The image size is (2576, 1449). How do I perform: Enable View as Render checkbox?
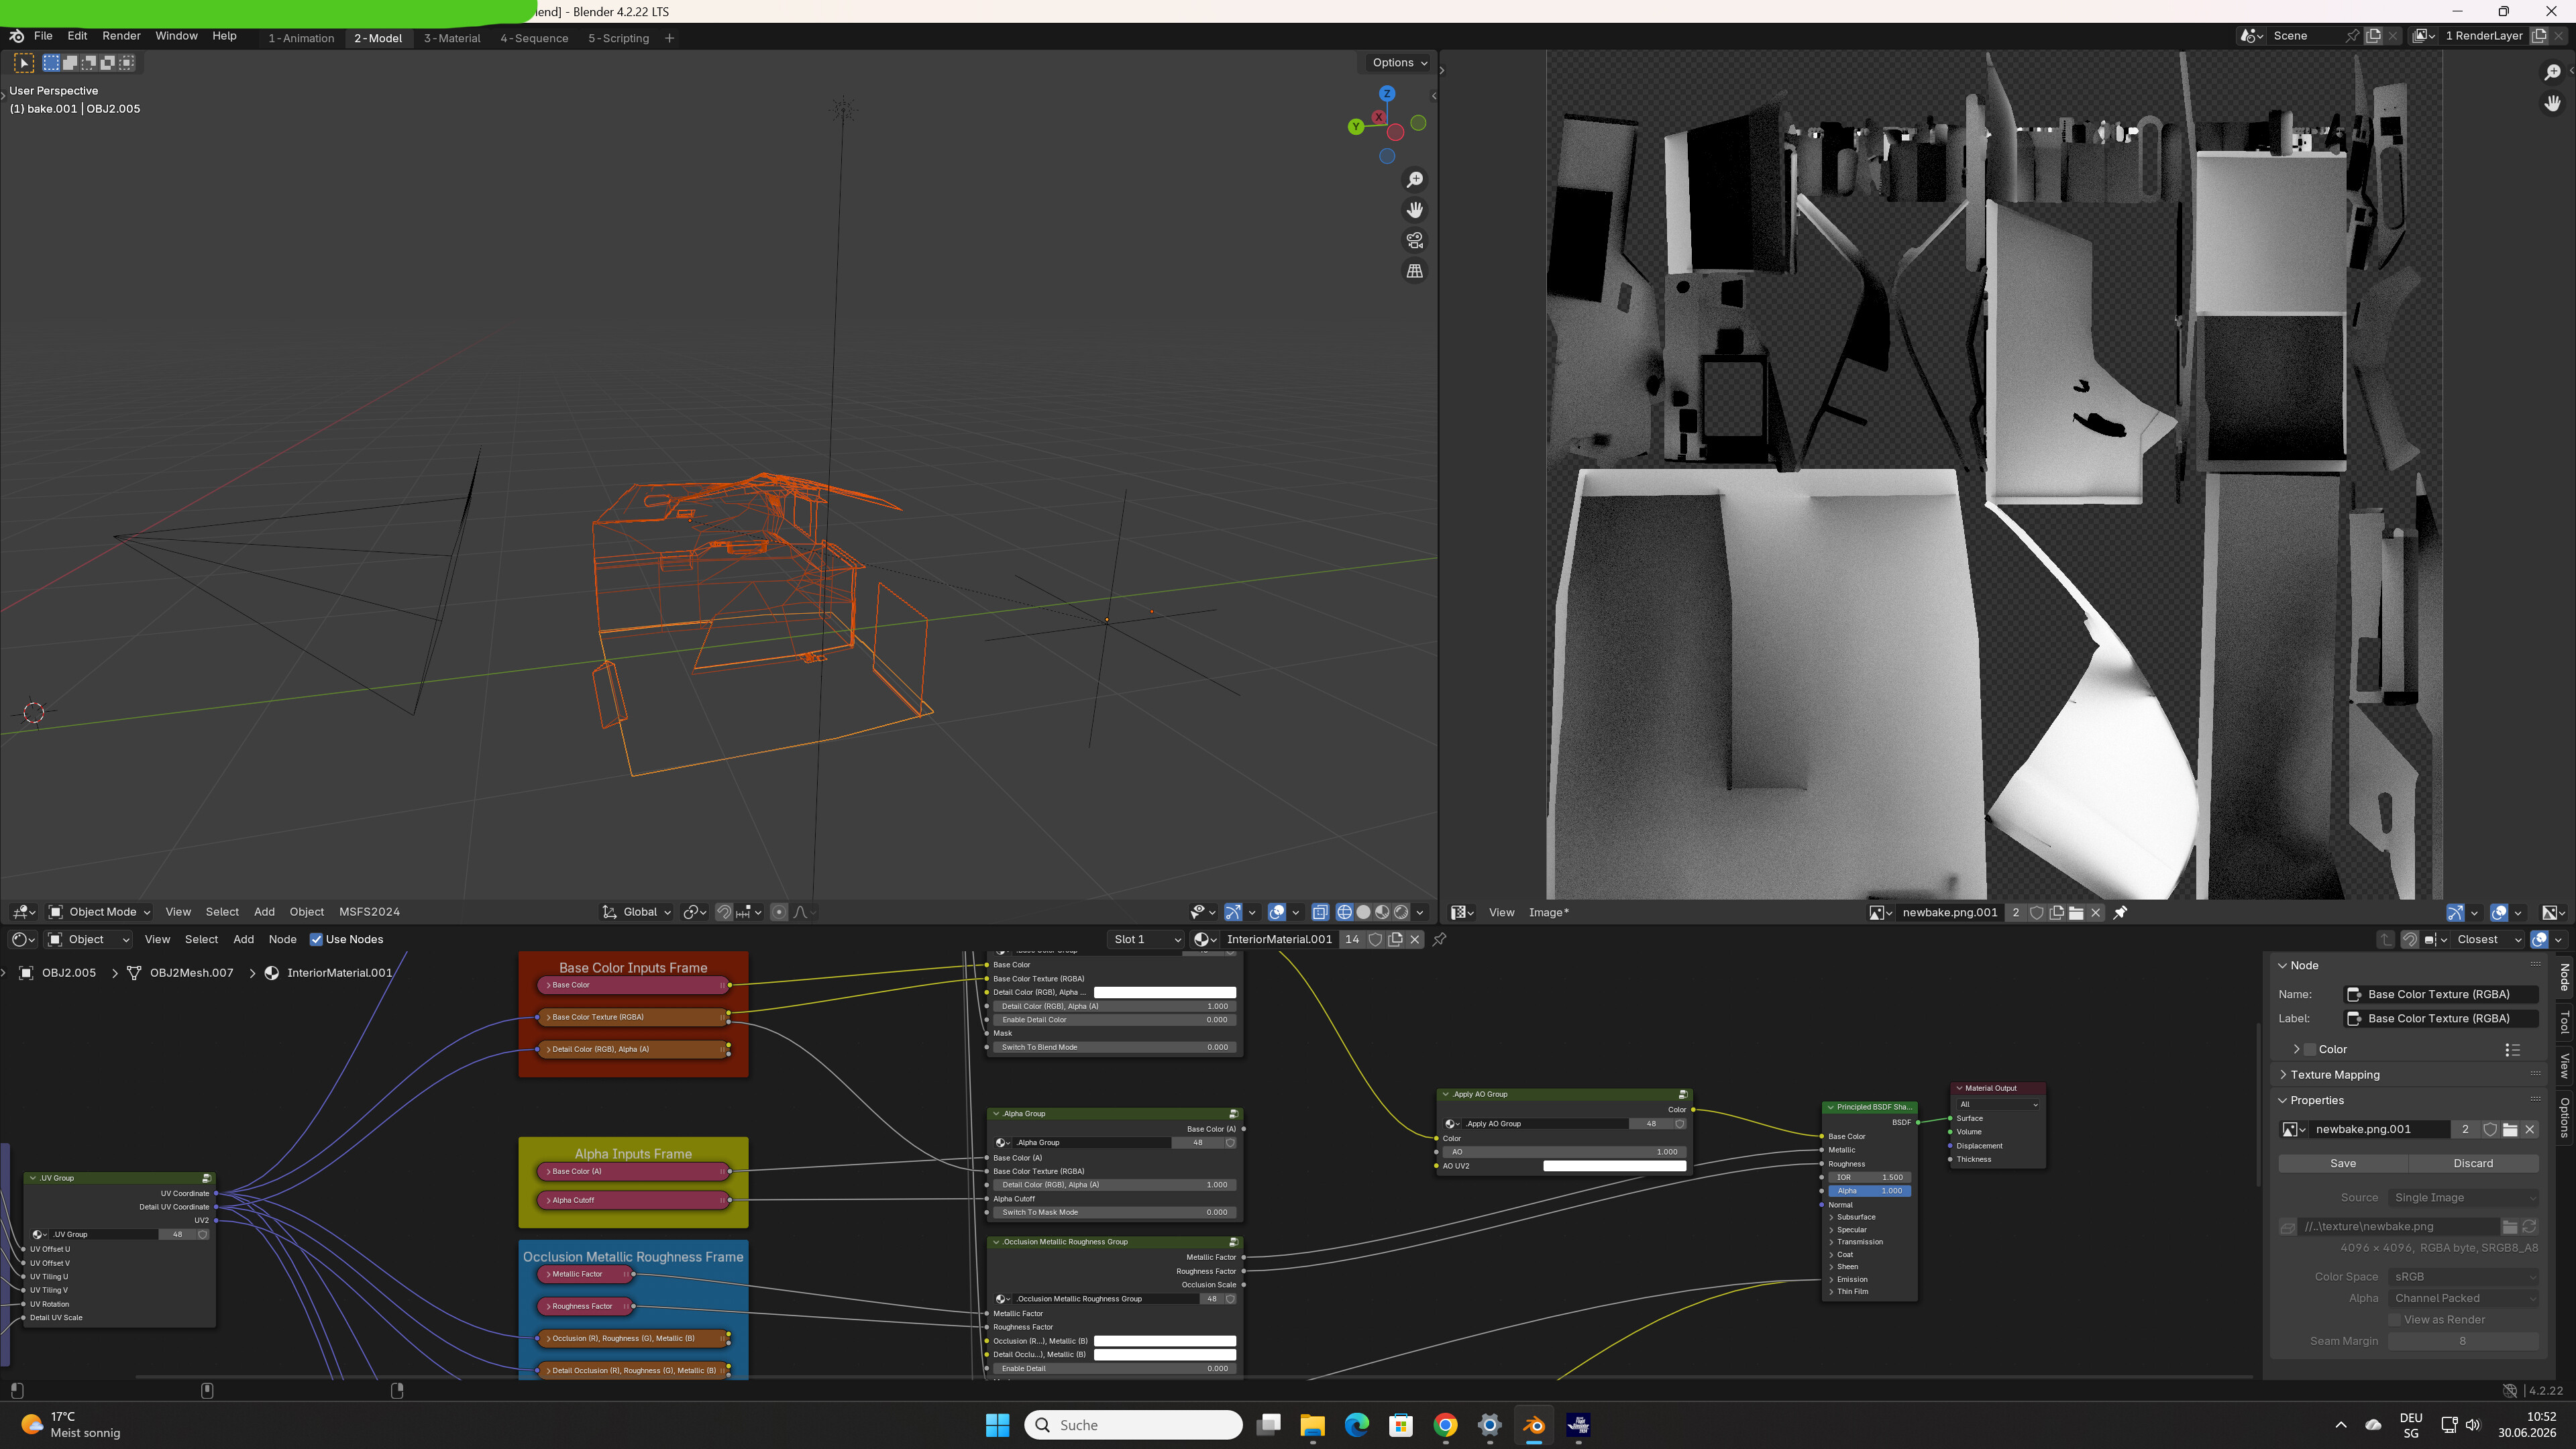pyautogui.click(x=2395, y=1320)
